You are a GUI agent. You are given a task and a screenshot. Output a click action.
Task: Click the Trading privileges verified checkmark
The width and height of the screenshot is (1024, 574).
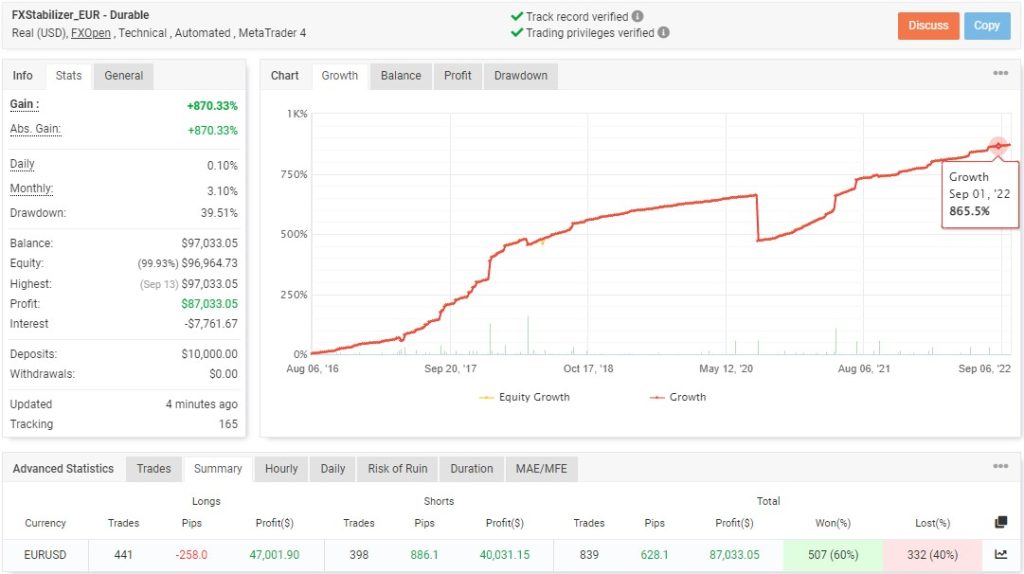coord(517,33)
